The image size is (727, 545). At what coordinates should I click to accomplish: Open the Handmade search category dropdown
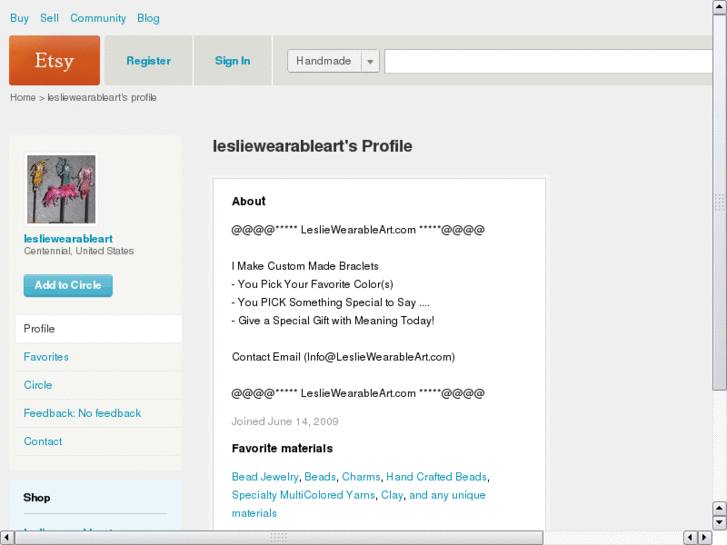pos(333,61)
